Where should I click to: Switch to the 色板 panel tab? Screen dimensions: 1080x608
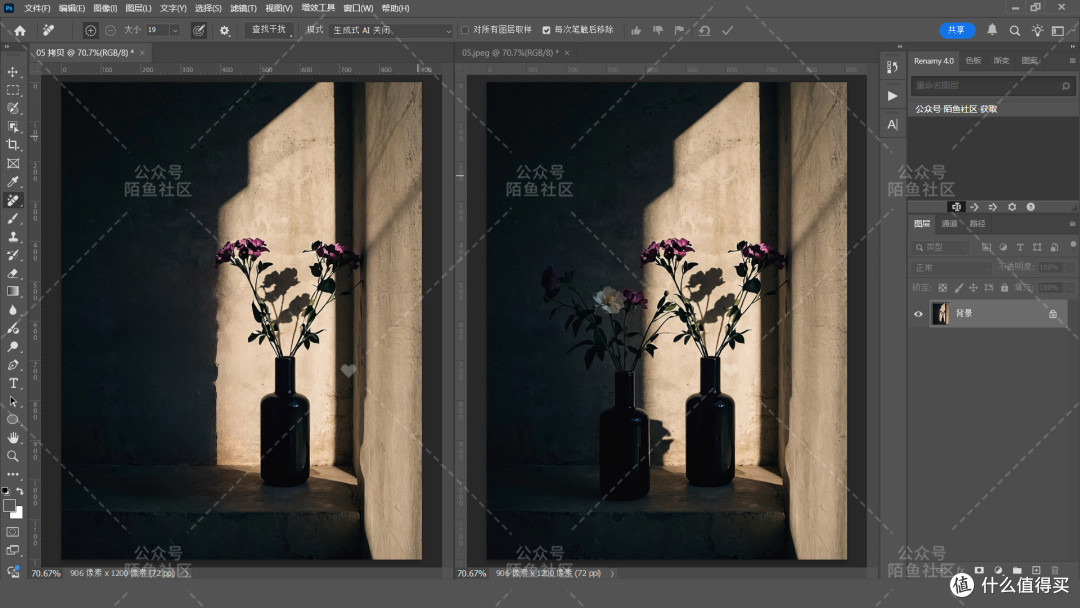pyautogui.click(x=973, y=61)
